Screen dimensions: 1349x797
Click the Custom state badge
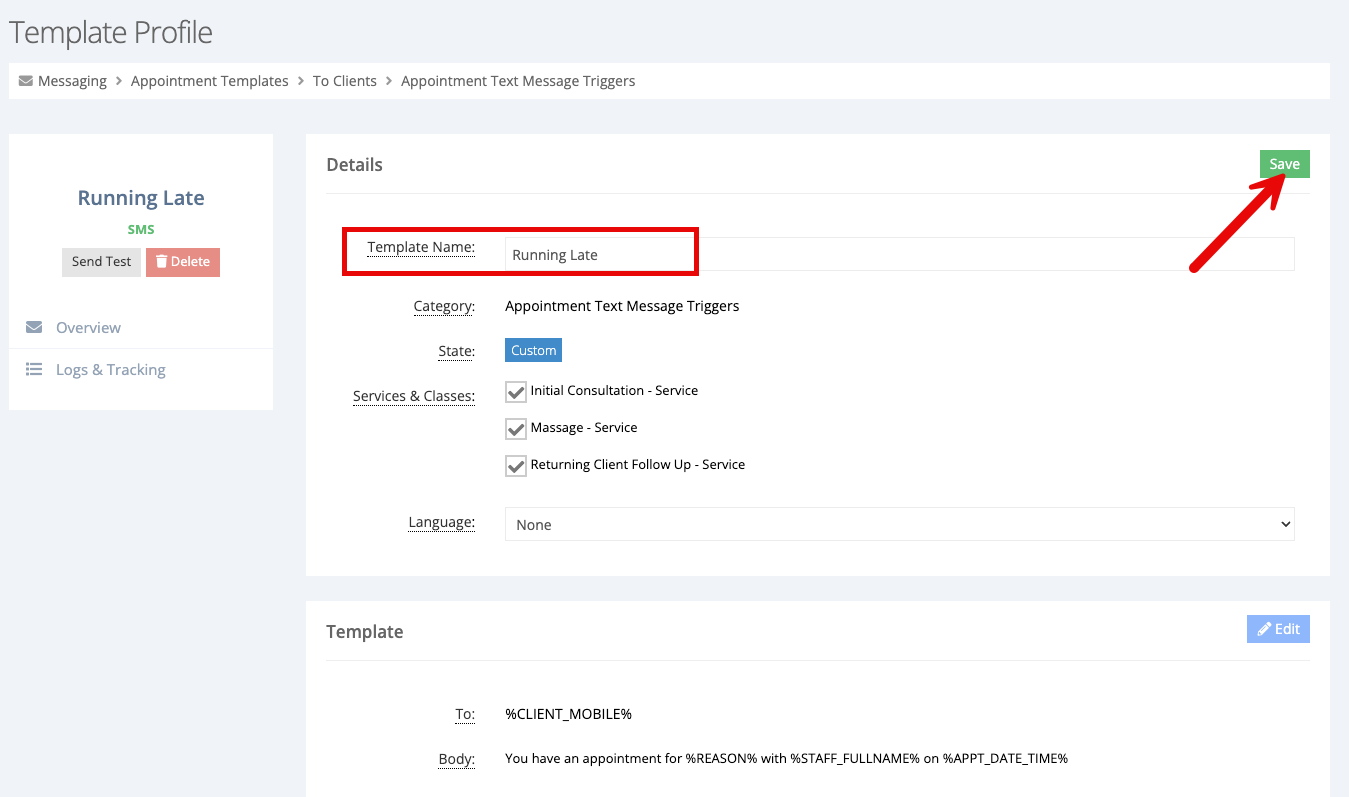coord(533,351)
